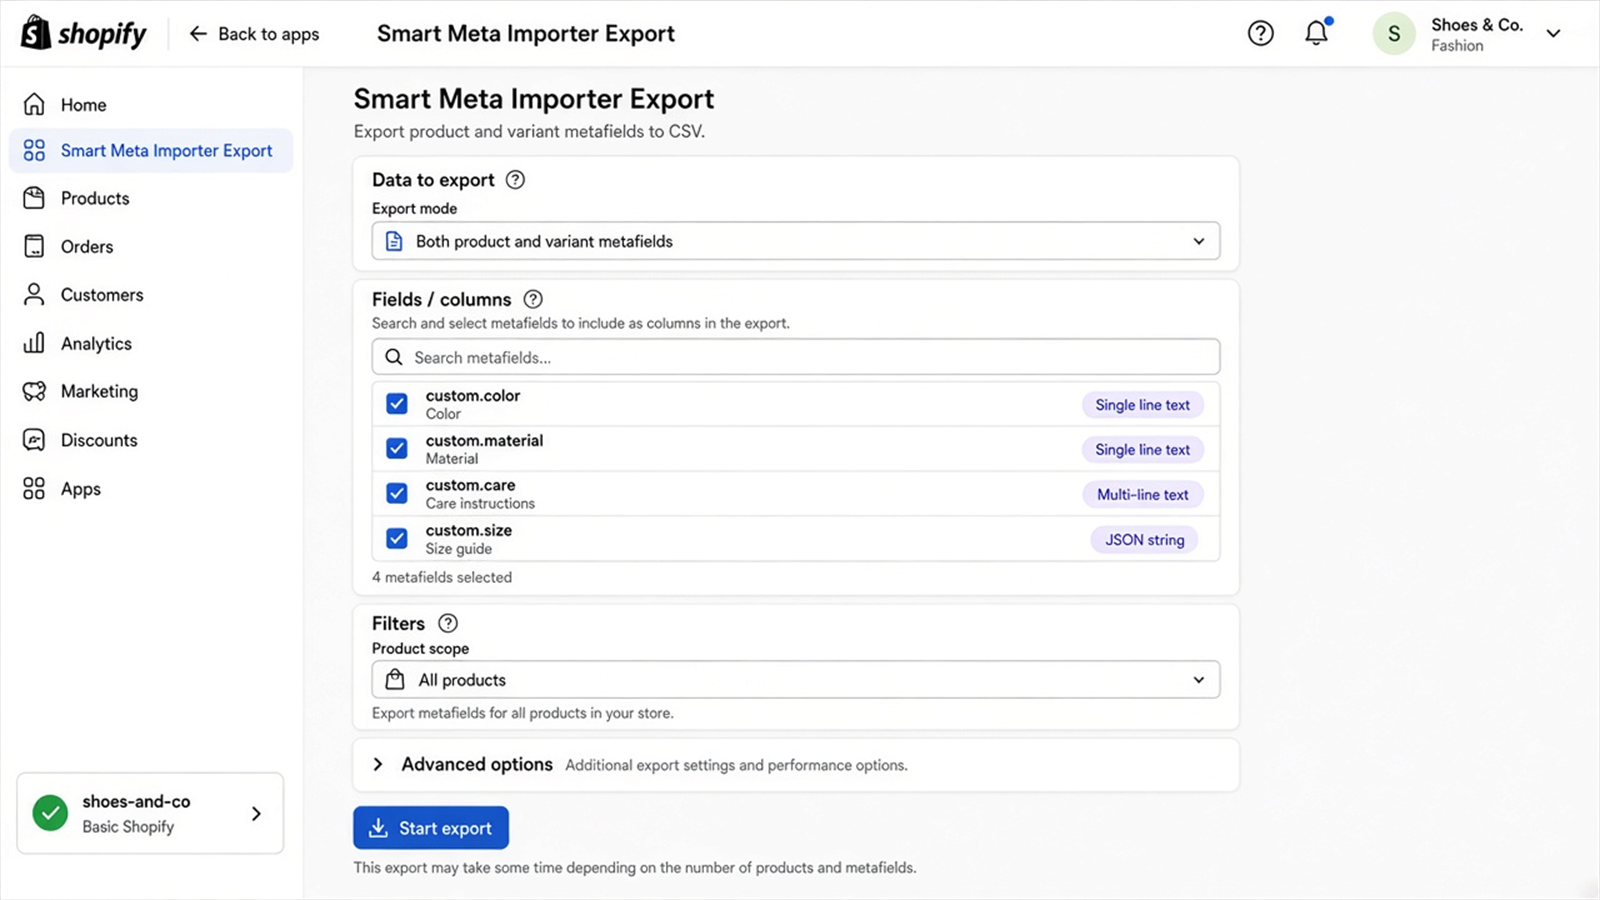
Task: Click the Start export button
Action: click(x=431, y=828)
